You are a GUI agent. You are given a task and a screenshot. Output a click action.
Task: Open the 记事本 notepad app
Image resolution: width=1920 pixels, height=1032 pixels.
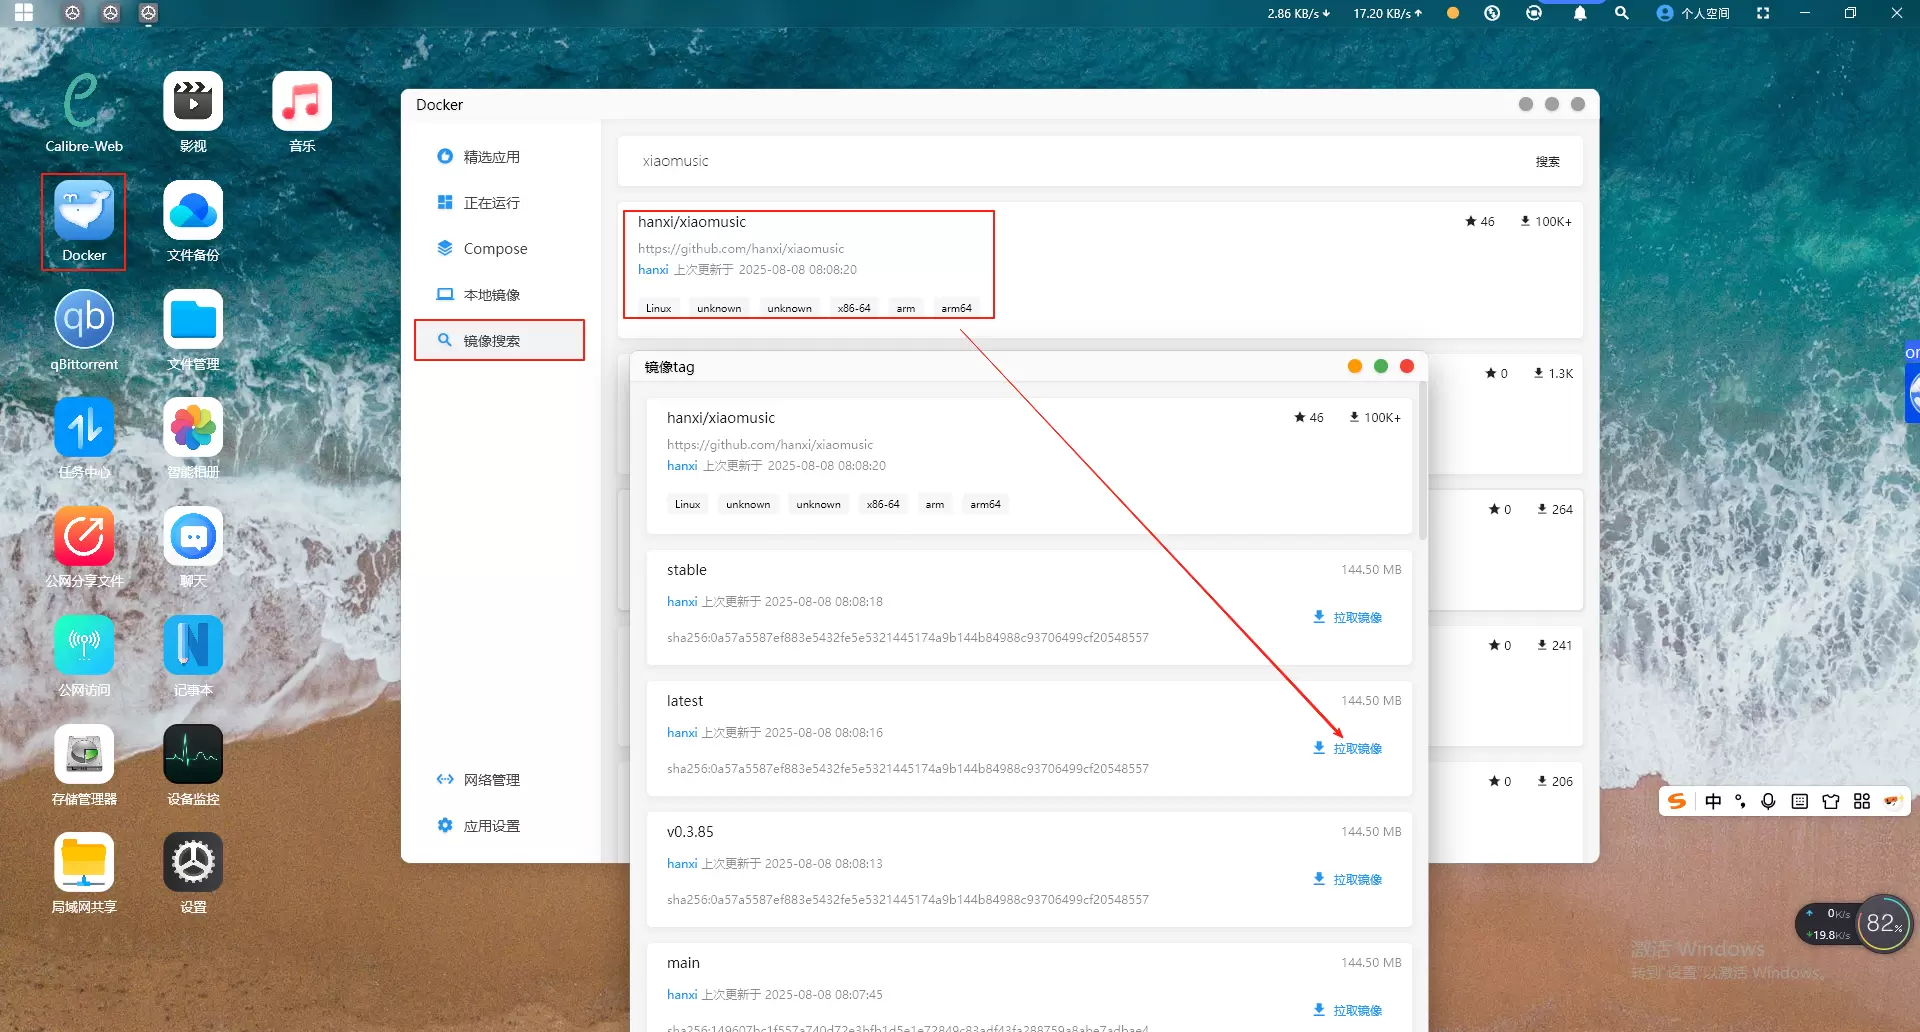click(x=193, y=646)
